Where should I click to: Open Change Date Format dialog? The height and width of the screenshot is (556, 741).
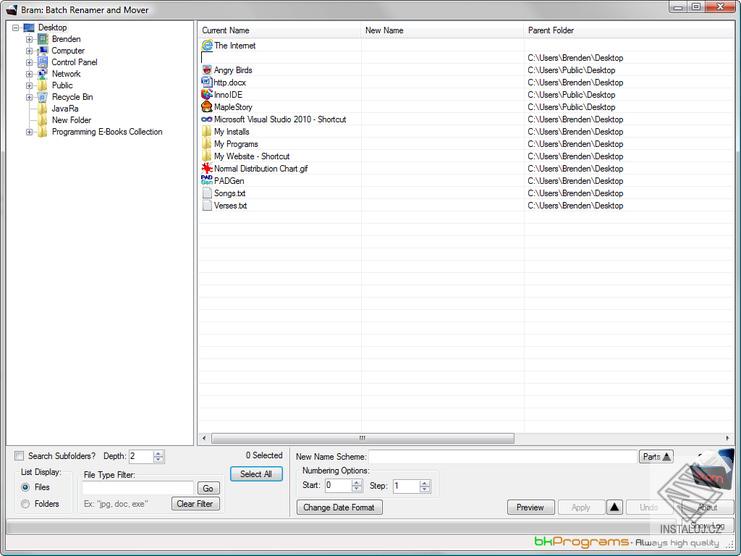339,507
